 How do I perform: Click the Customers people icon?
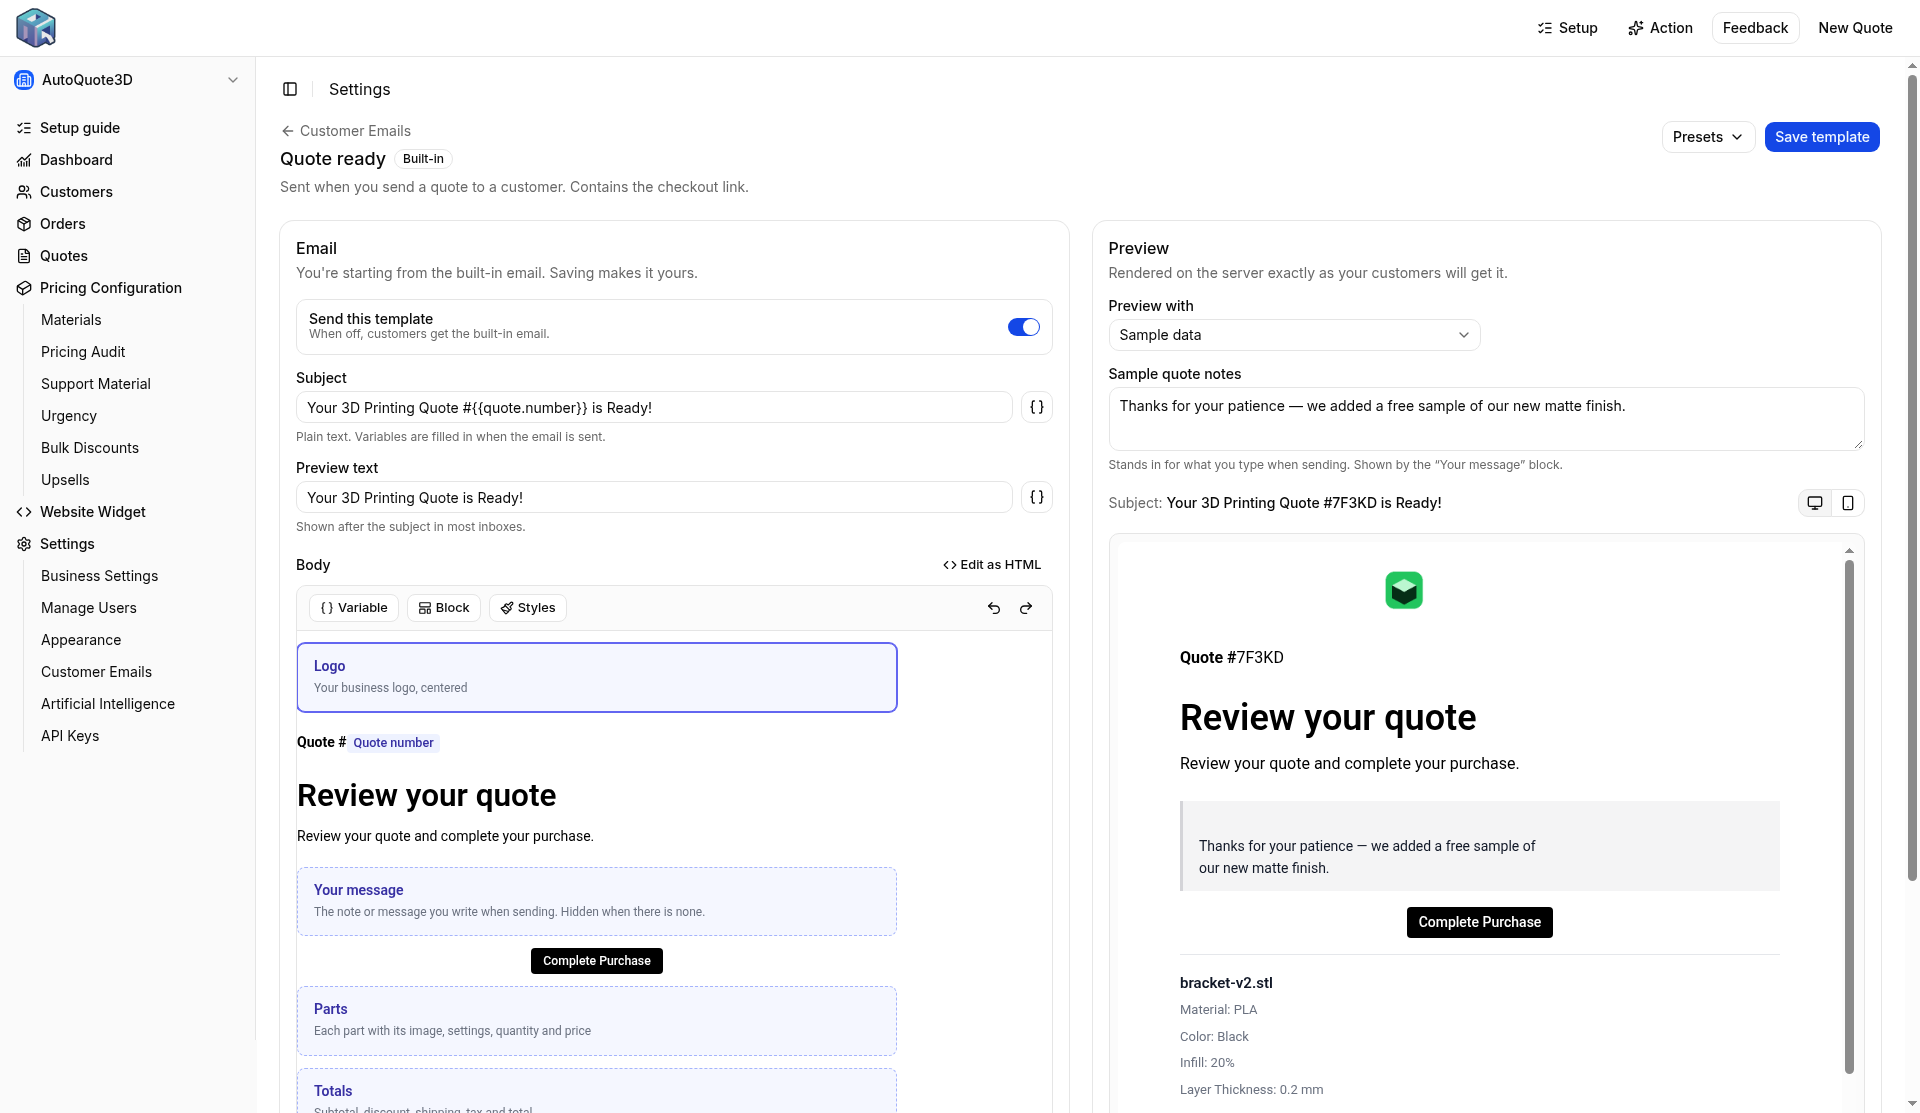24,192
